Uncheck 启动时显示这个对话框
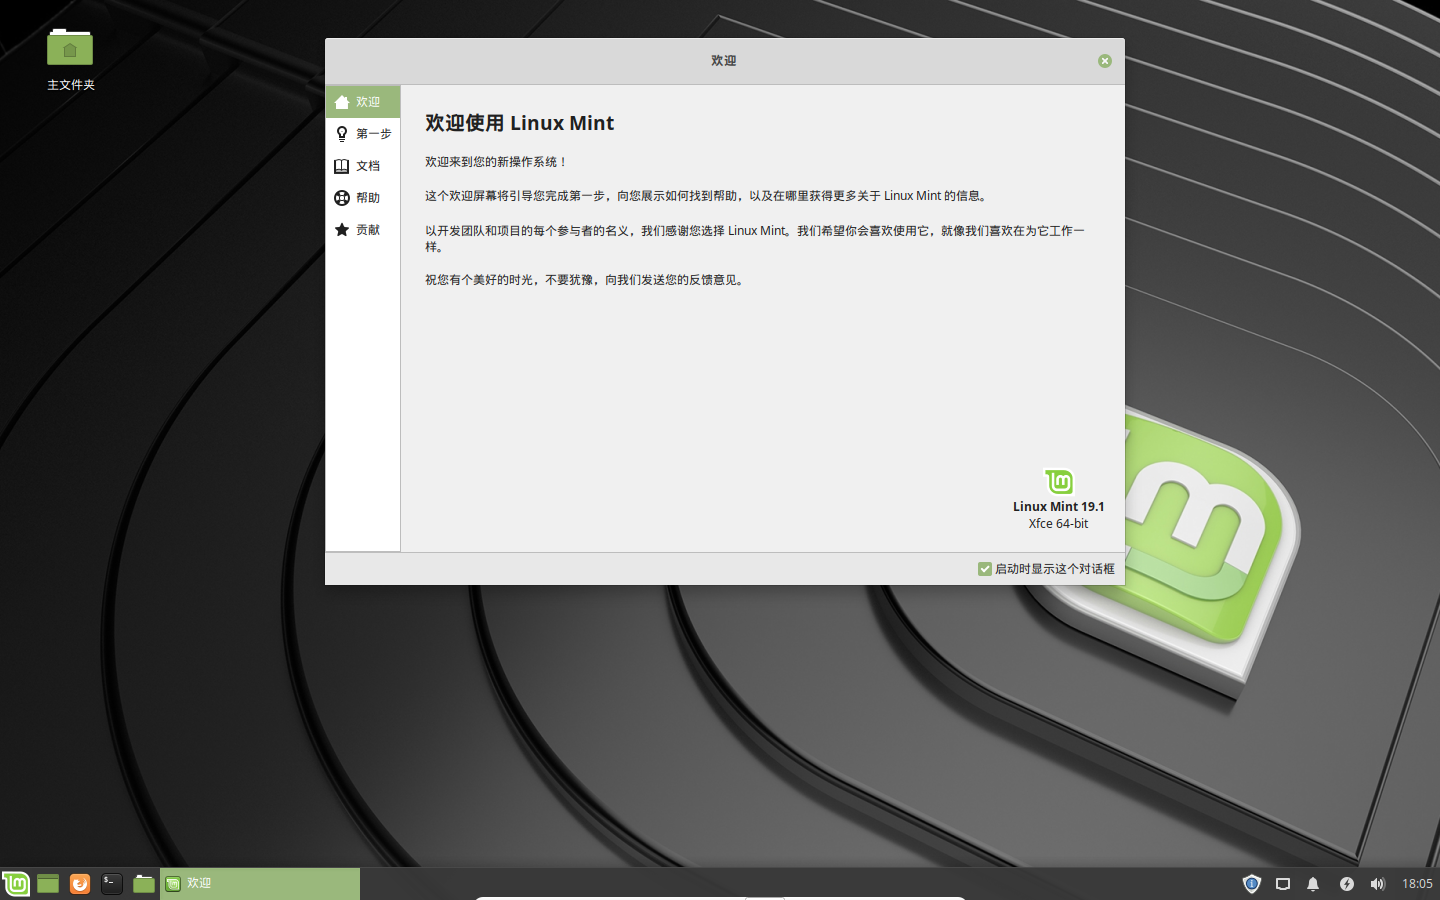This screenshot has height=900, width=1440. 985,568
